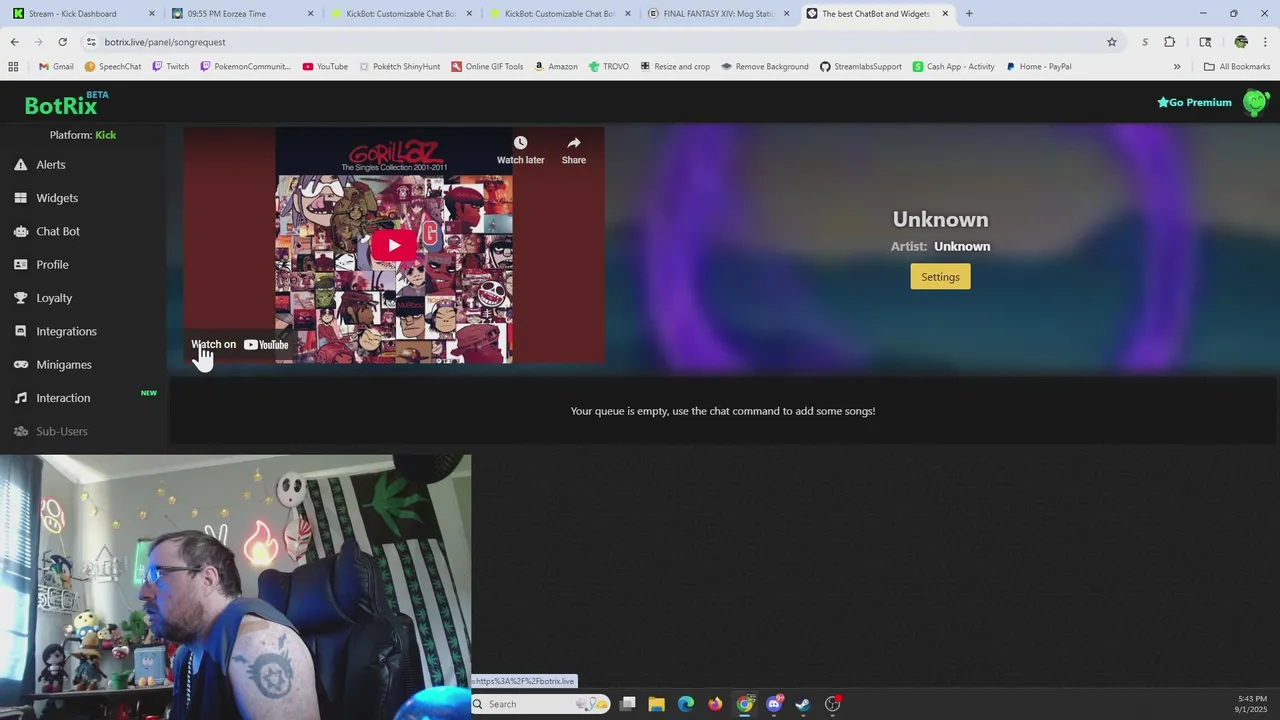Click Windows taskbar Search box
The width and height of the screenshot is (1280, 720).
tap(540, 704)
